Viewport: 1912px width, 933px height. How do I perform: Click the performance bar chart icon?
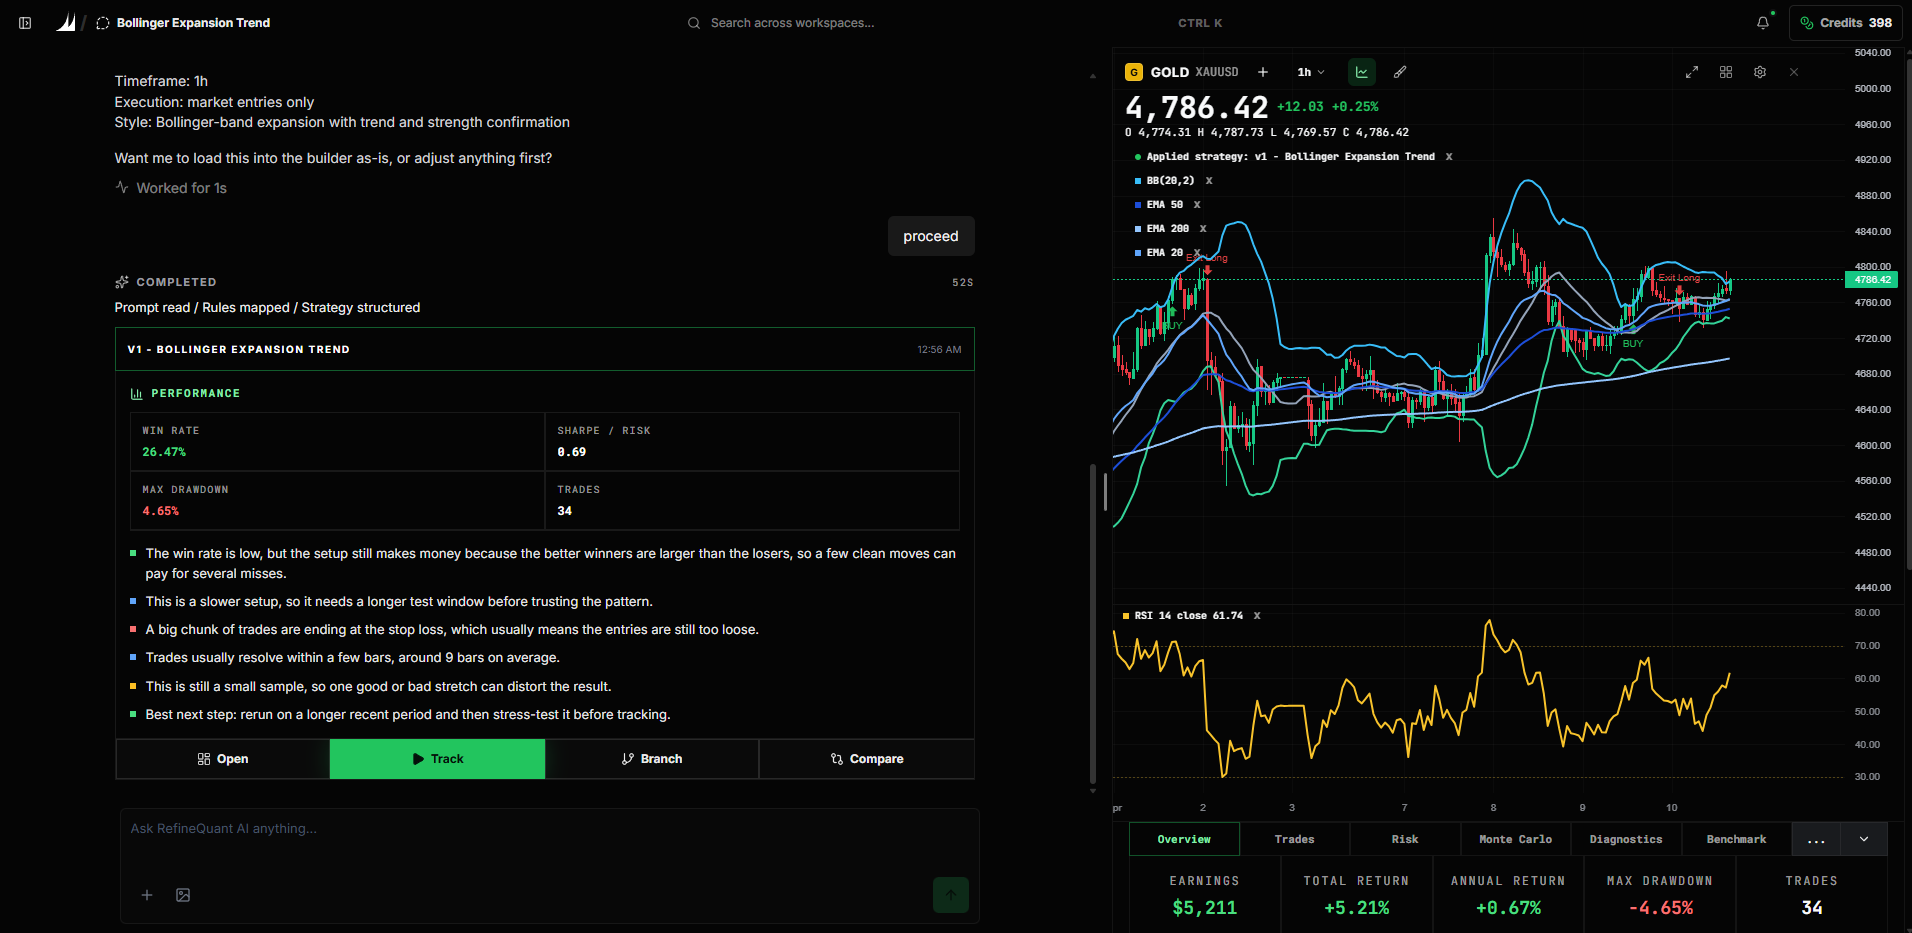pyautogui.click(x=136, y=394)
